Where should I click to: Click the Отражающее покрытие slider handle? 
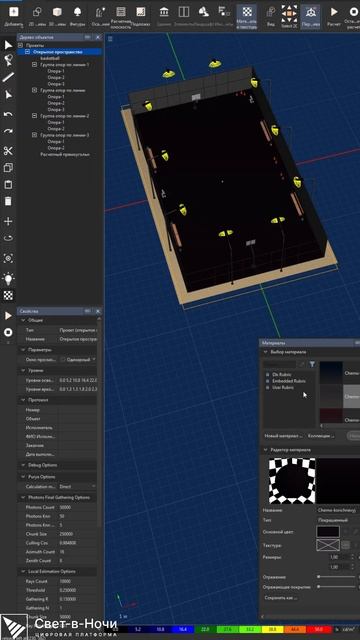pos(319,587)
